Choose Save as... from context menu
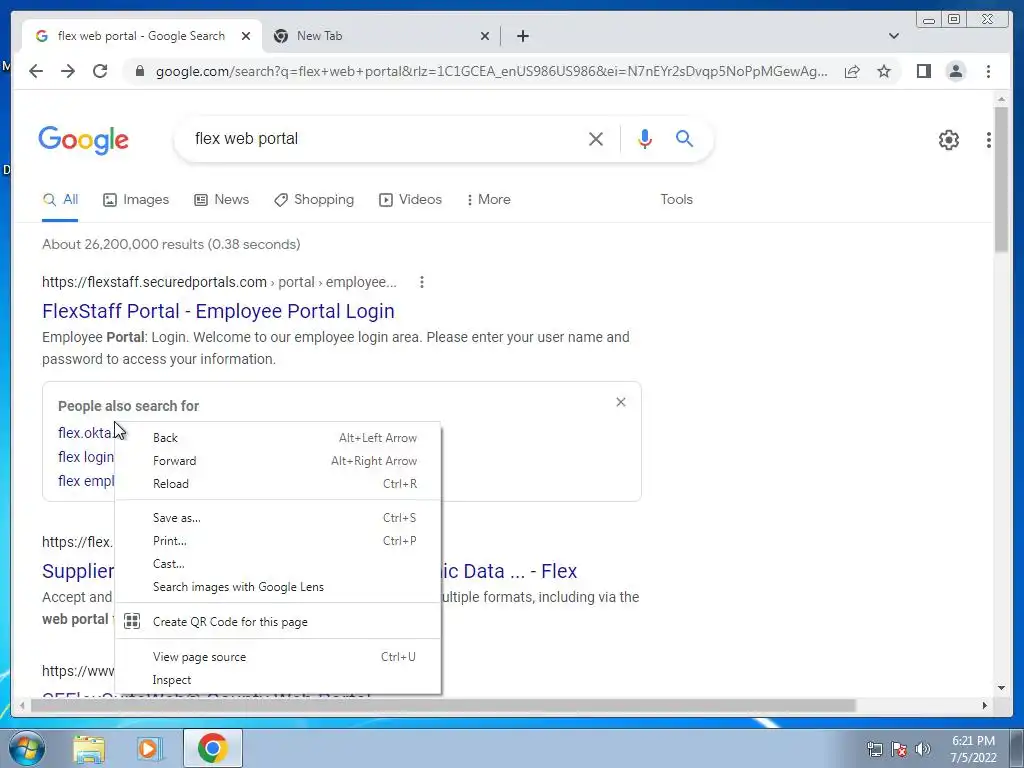Image resolution: width=1024 pixels, height=768 pixels. [x=278, y=517]
